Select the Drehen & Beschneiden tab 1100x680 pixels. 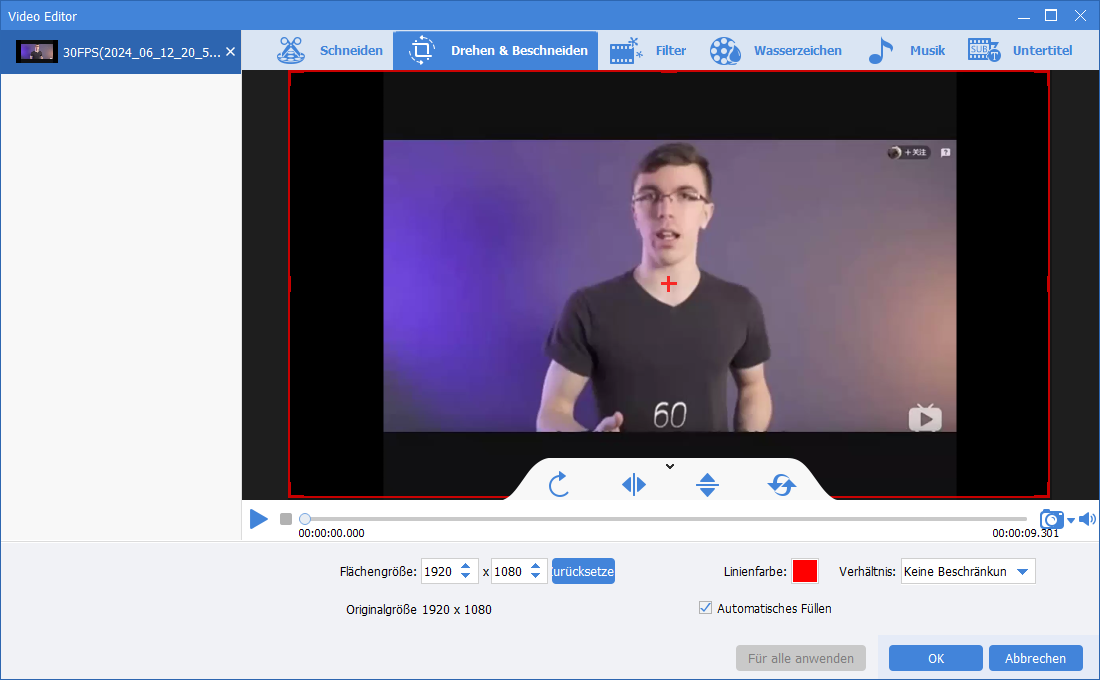tap(495, 51)
